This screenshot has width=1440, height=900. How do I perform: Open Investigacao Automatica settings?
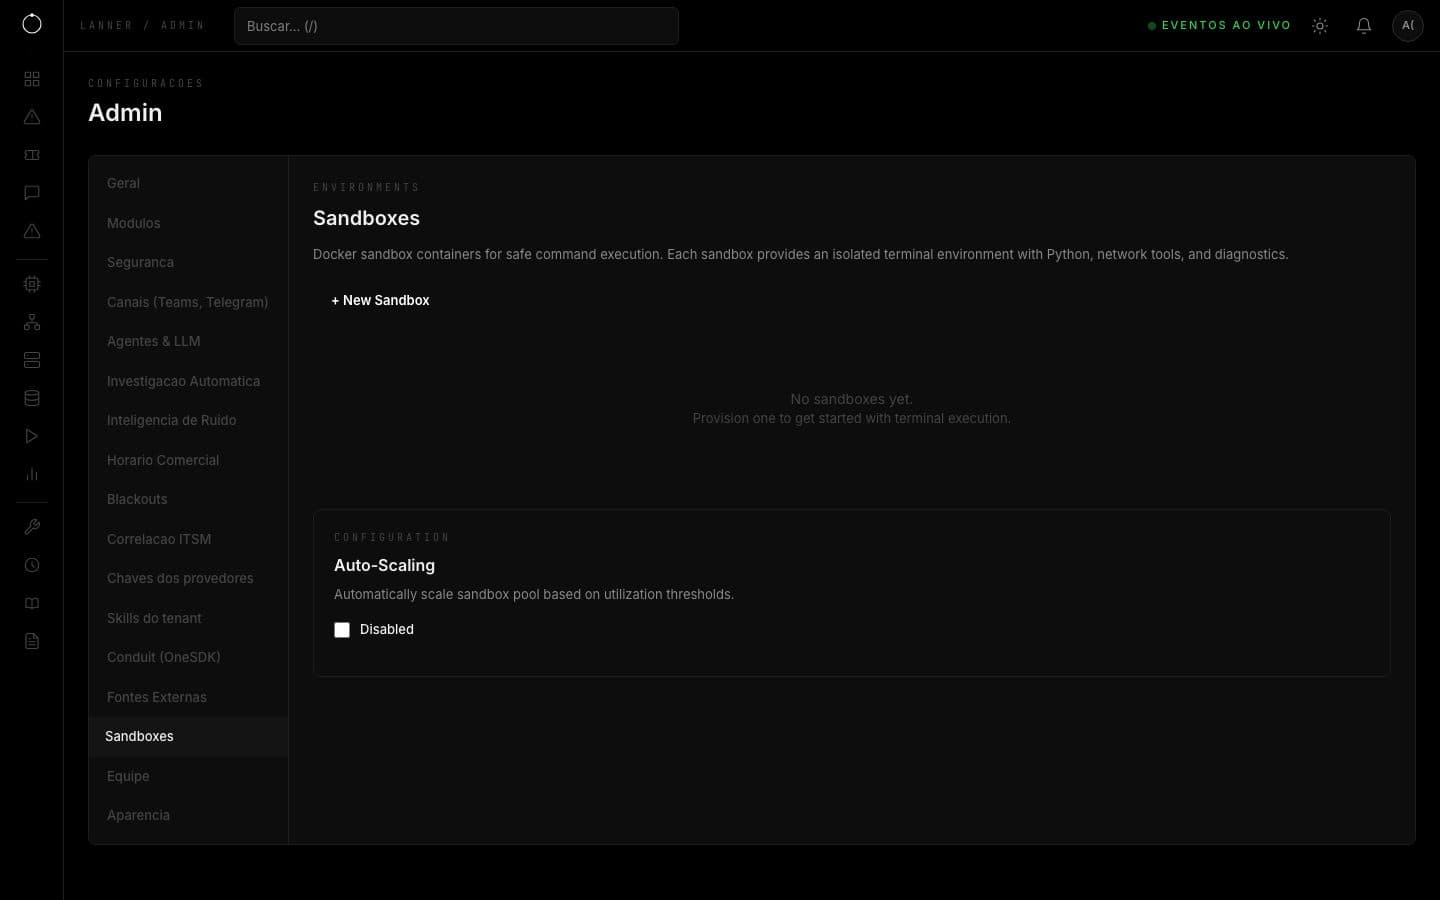pos(188,381)
